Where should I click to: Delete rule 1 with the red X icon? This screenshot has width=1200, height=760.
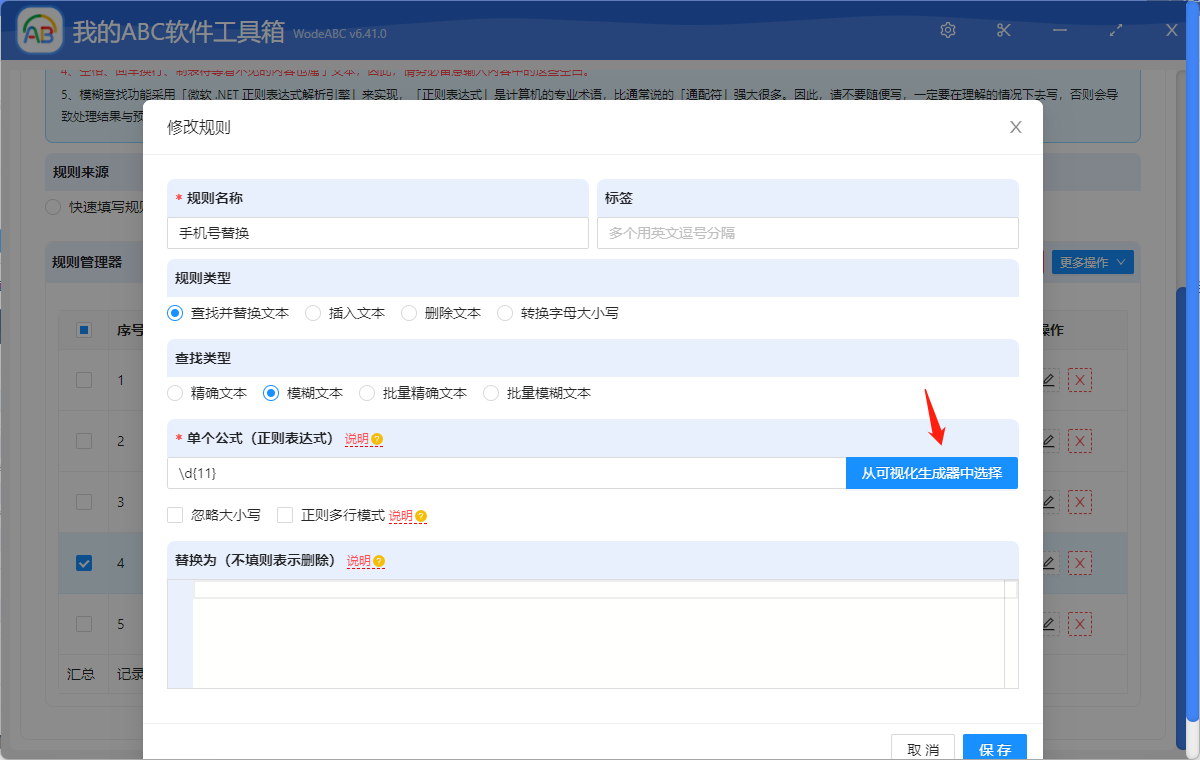click(1079, 380)
